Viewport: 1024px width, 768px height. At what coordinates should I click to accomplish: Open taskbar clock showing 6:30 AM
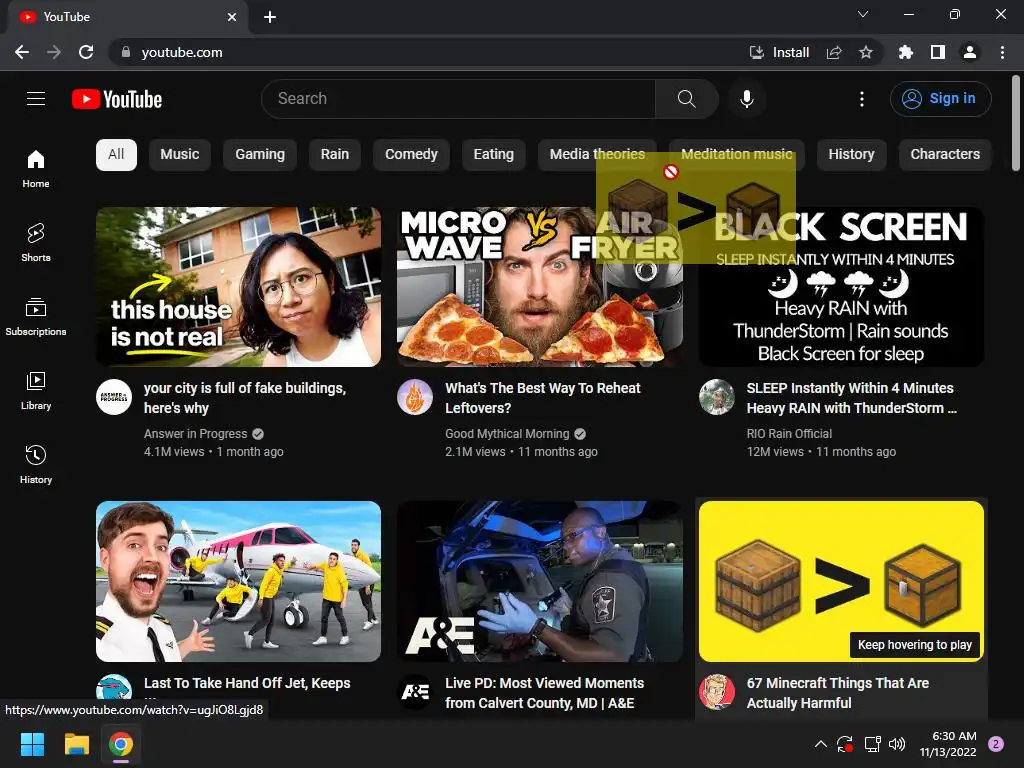tap(948, 744)
